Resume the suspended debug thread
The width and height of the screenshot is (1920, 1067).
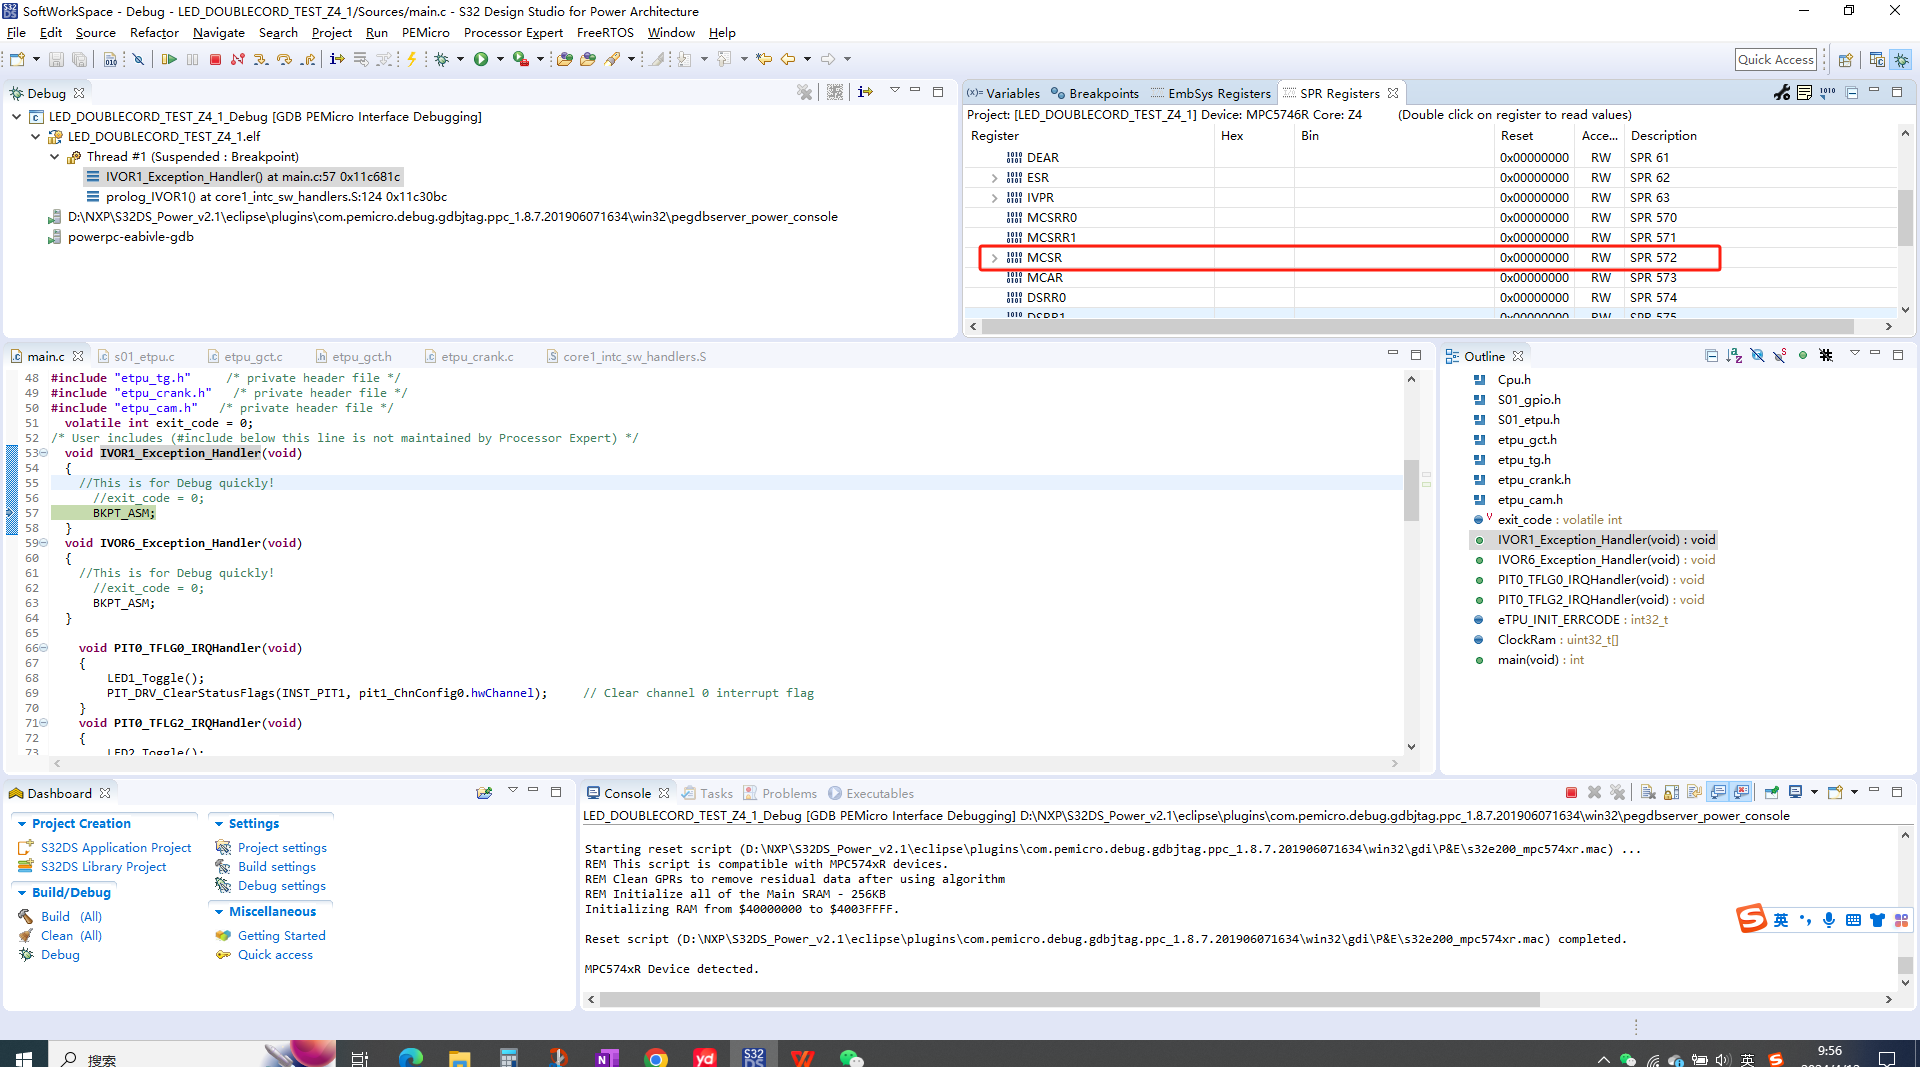point(168,58)
